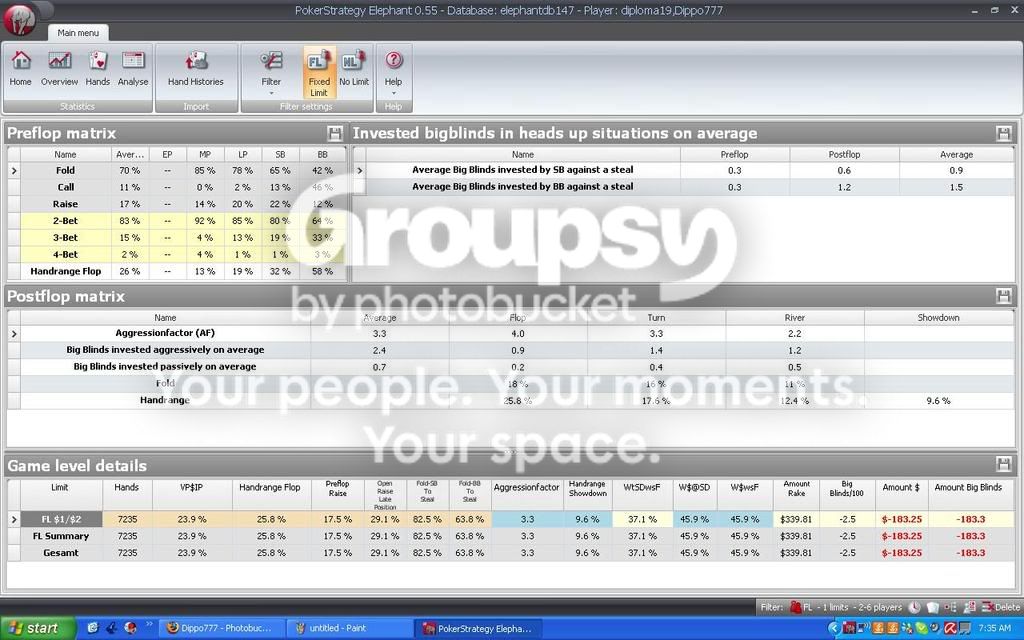Expand hidden system tray icons
1024x640 pixels.
tap(834, 628)
